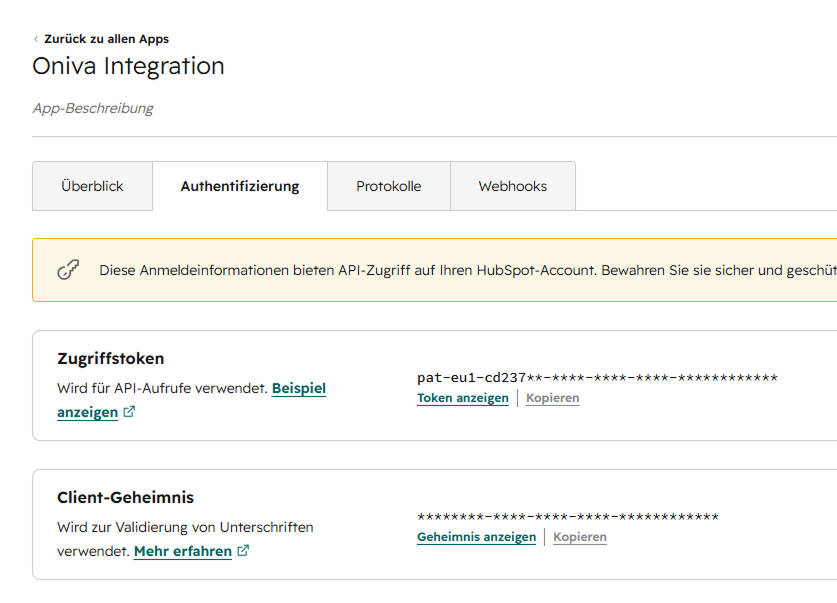Click Kopieren next to Token anzeigen

tap(552, 398)
